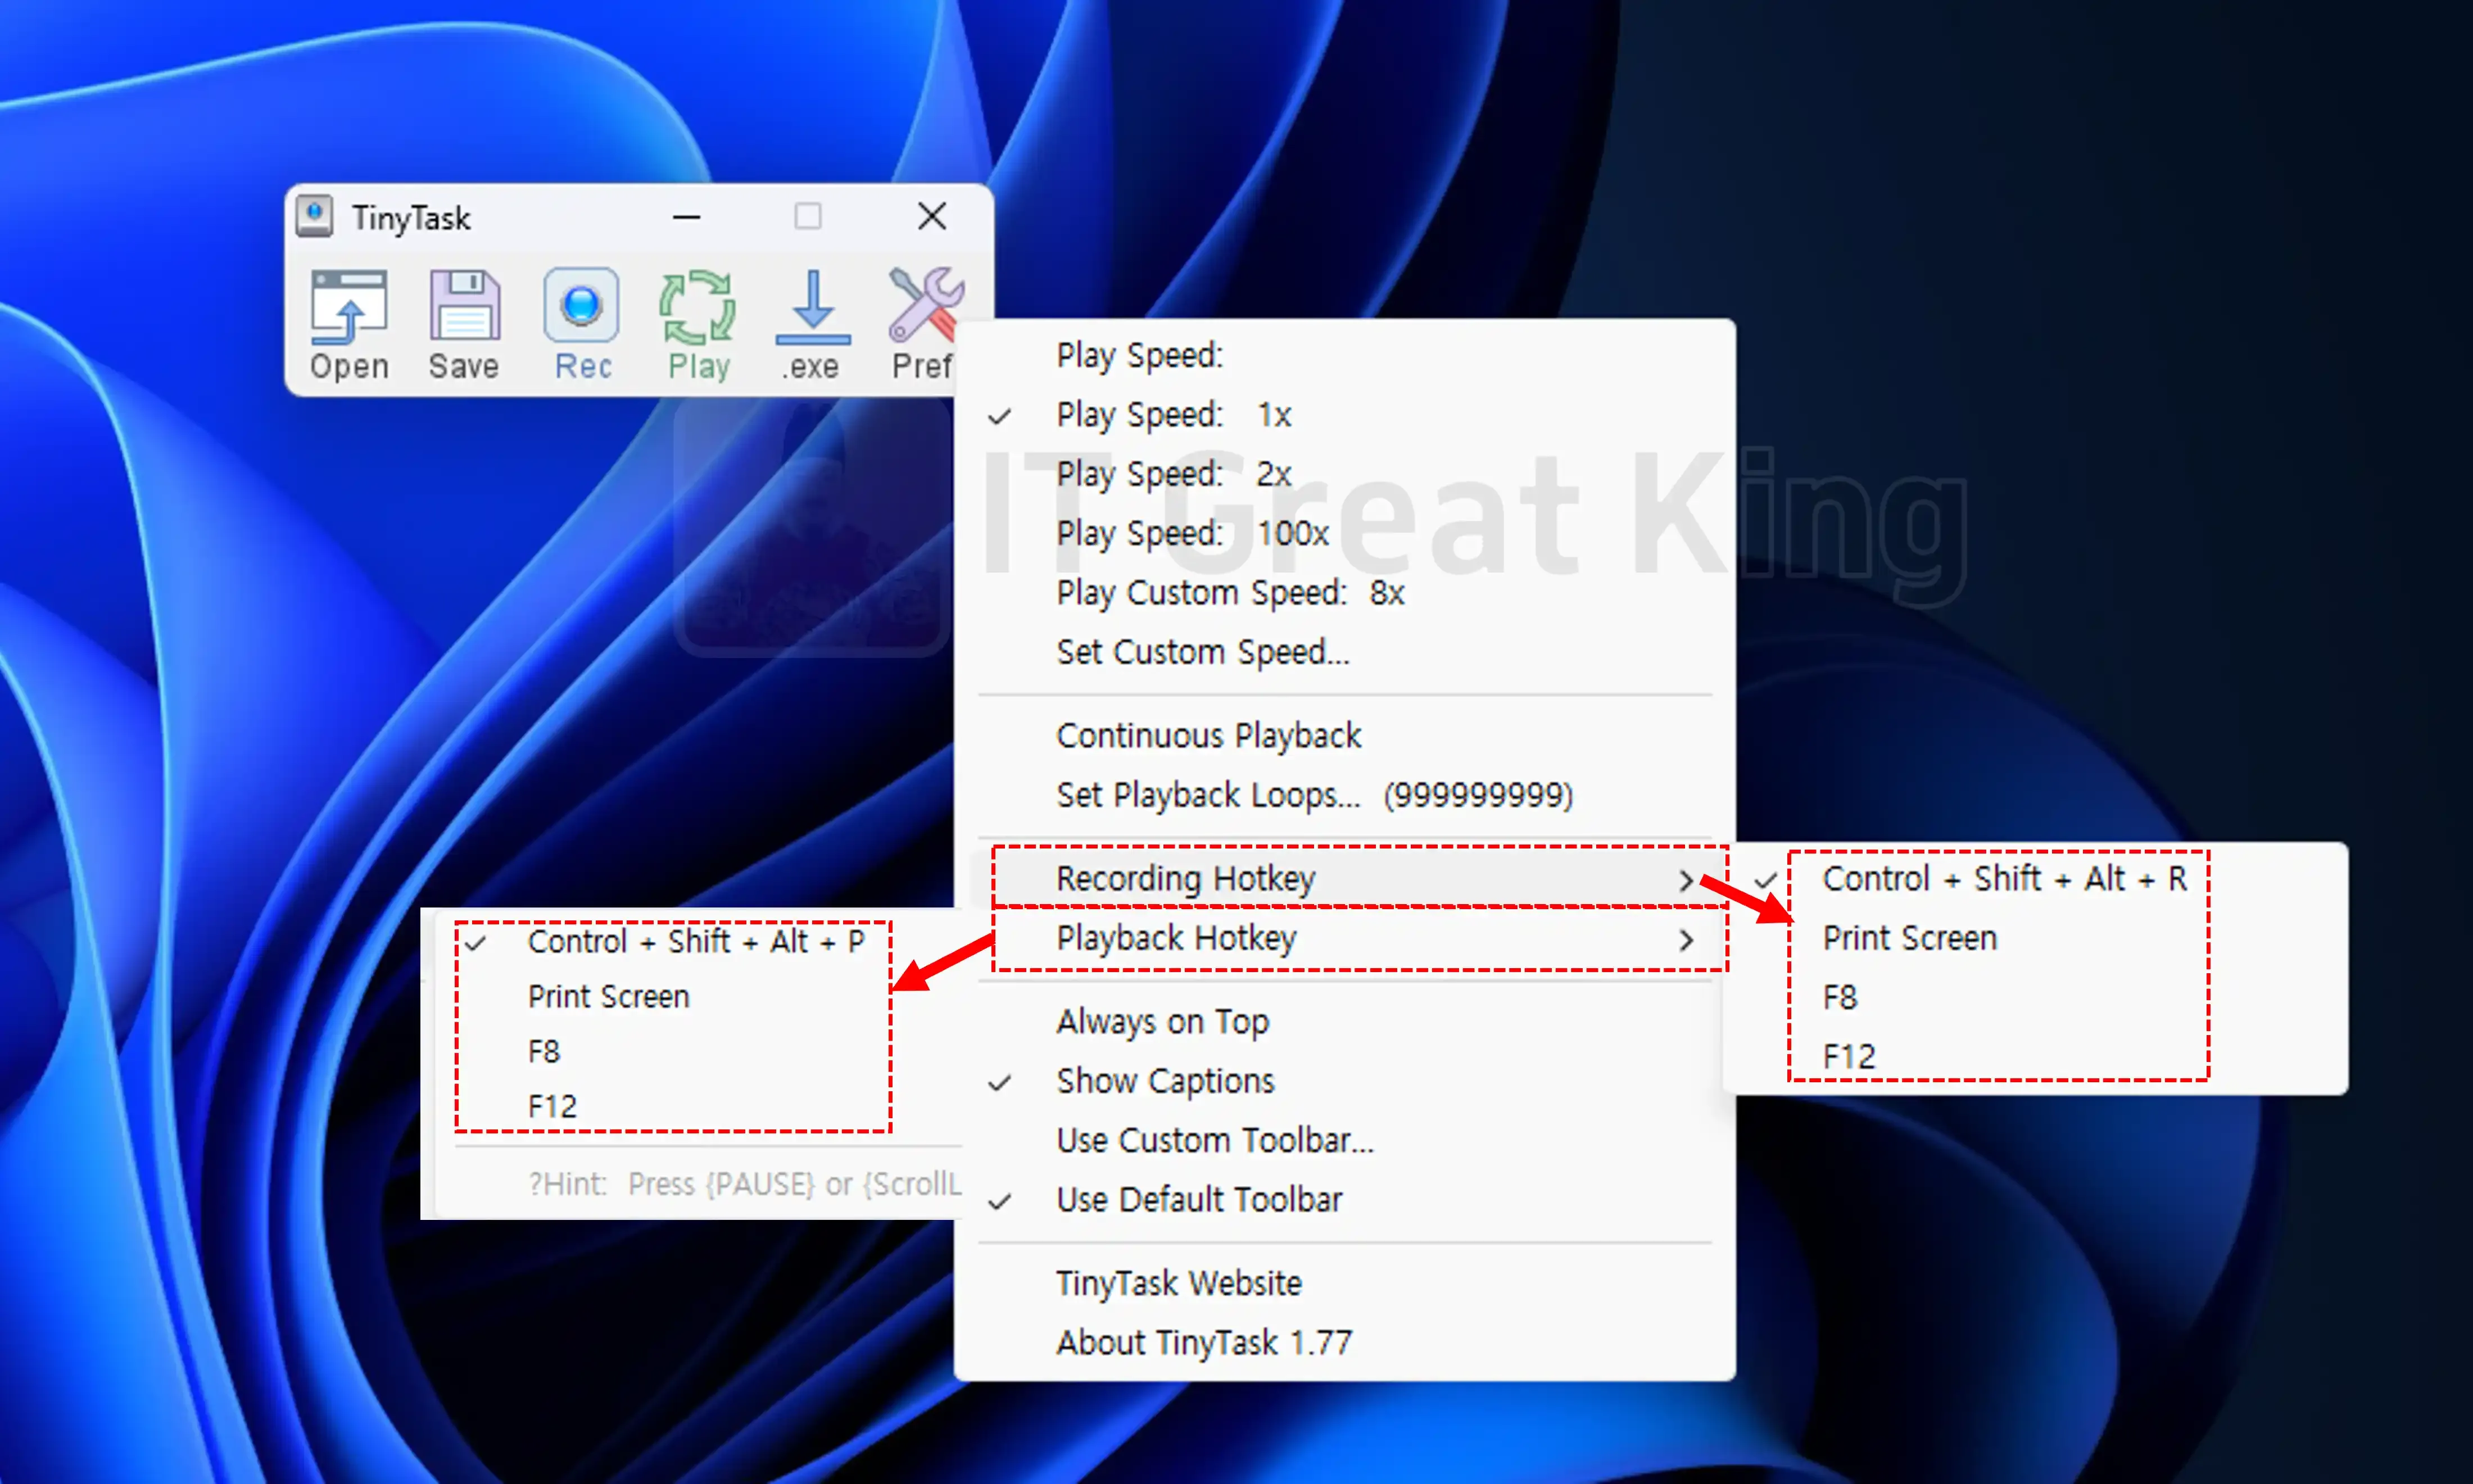Click the .exe compile icon
2473x1484 pixels.
pyautogui.click(x=812, y=324)
